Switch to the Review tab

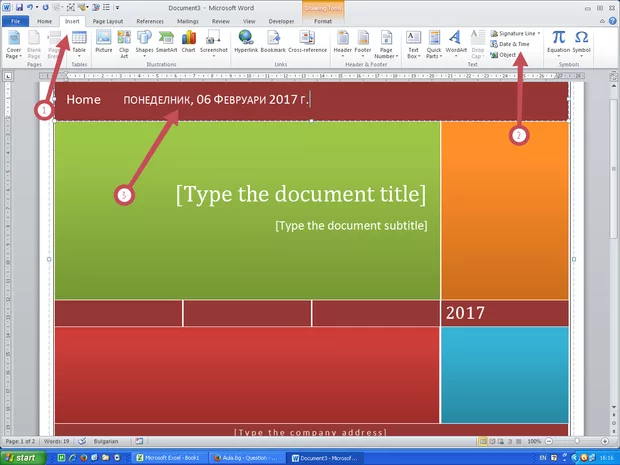[221, 21]
